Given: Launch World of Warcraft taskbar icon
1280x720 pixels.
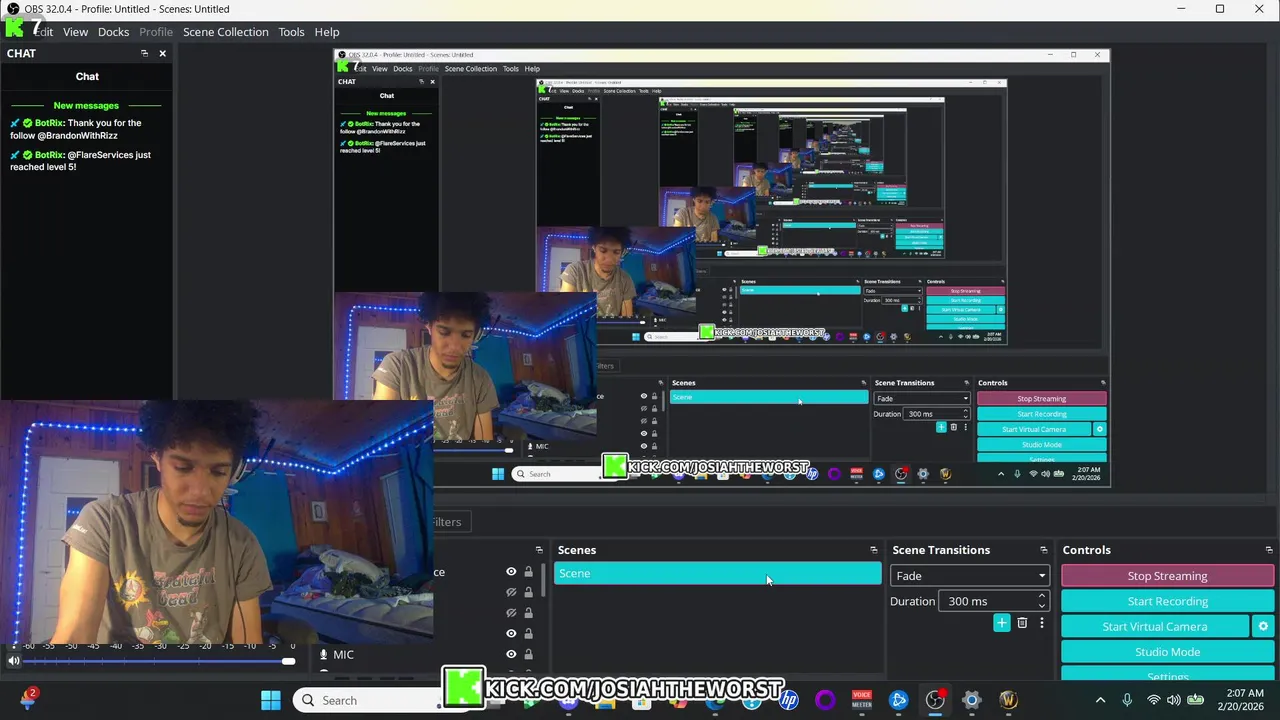Looking at the screenshot, I should (1008, 700).
